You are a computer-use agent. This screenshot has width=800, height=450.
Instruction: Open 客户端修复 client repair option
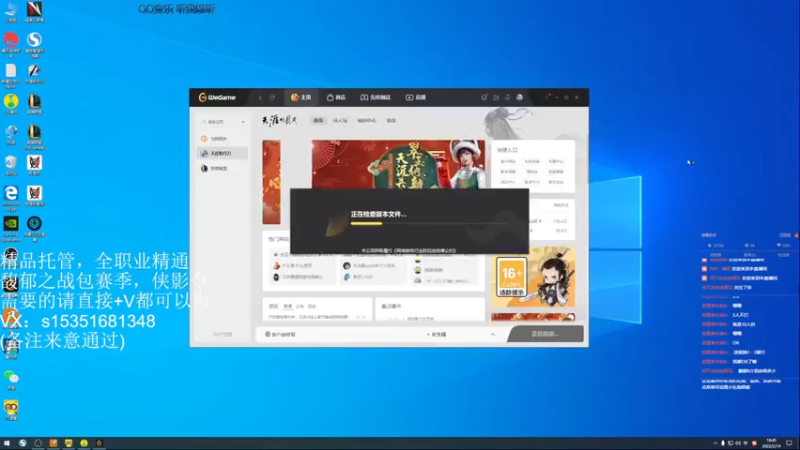coord(280,335)
